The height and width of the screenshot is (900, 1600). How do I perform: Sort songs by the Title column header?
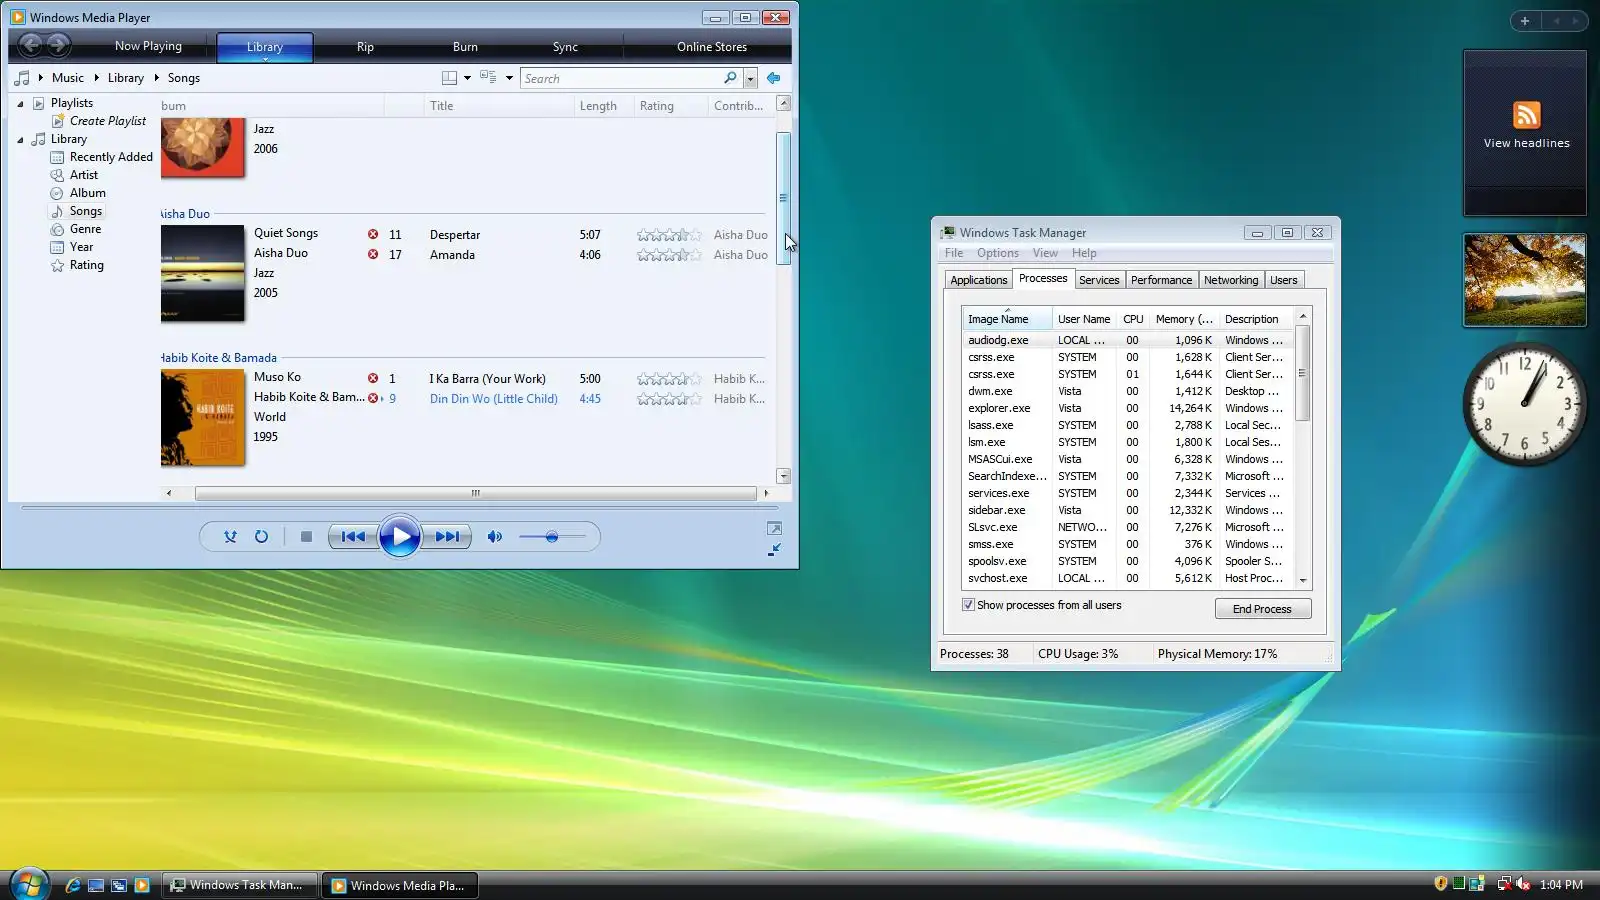pos(498,106)
